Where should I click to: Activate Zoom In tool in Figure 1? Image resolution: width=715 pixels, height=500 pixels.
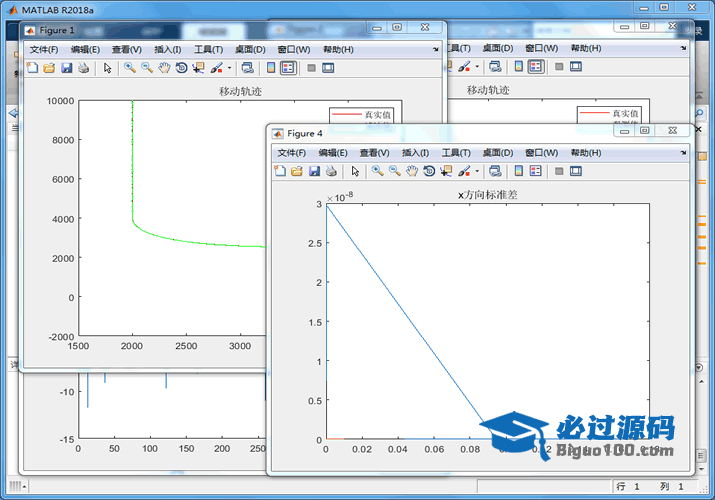pyautogui.click(x=130, y=68)
